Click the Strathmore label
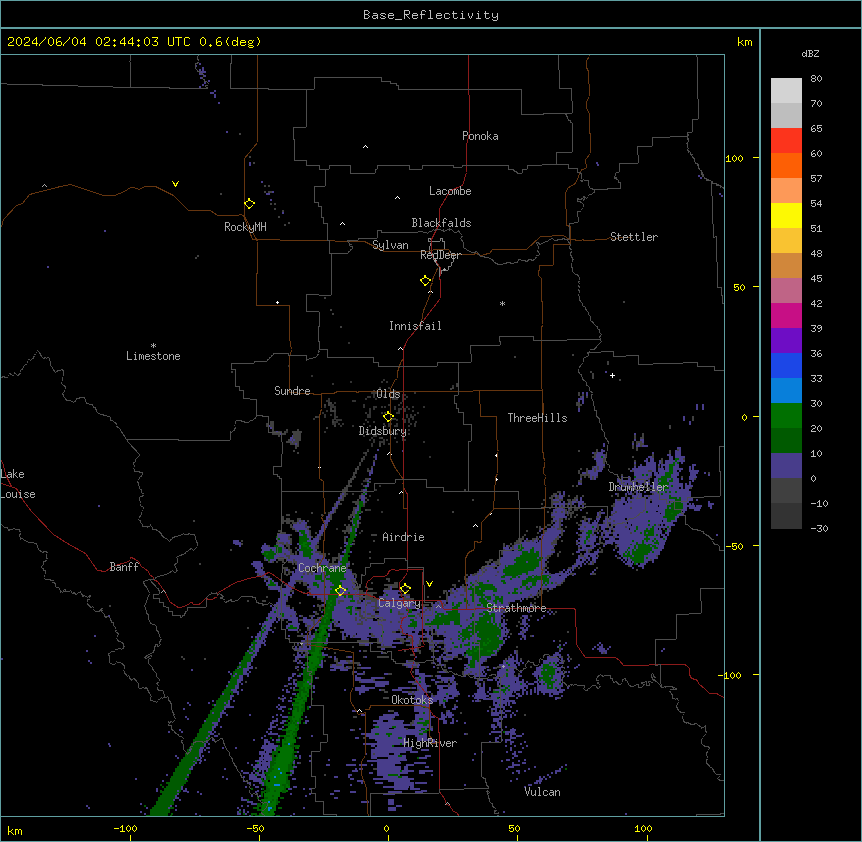The width and height of the screenshot is (862, 842). tap(516, 608)
